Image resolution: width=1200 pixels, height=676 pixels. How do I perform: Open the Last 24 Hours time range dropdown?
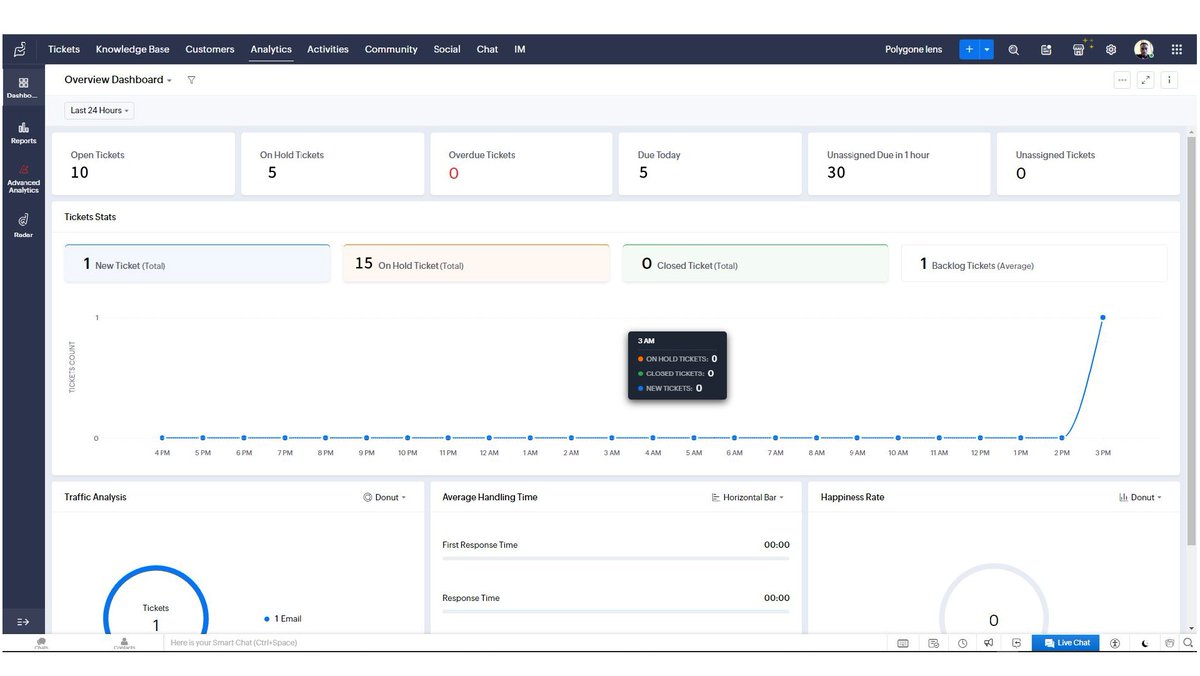point(100,111)
